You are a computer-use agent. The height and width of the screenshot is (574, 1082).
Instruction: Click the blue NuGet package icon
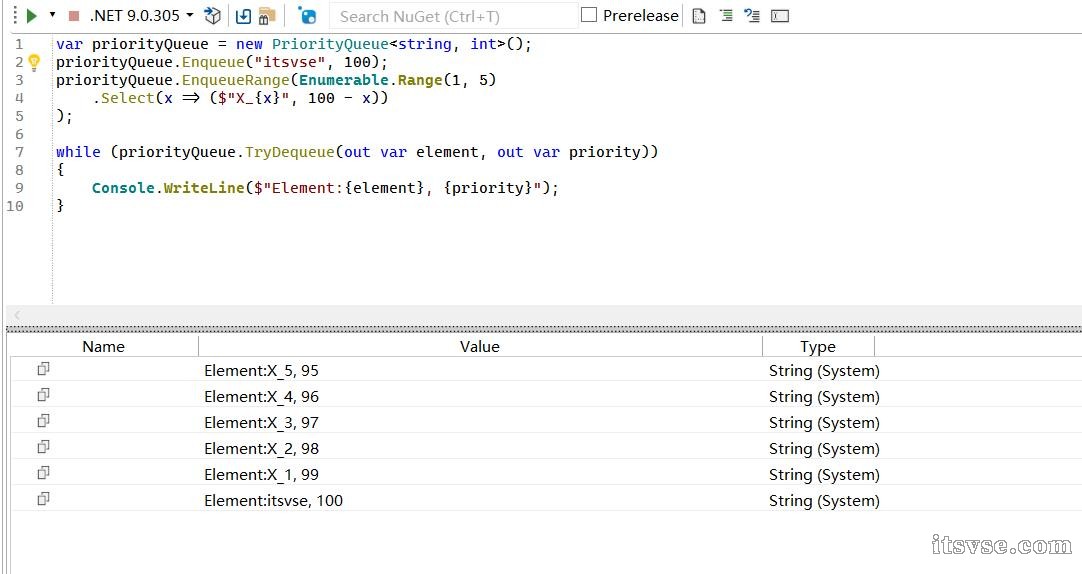coord(307,16)
